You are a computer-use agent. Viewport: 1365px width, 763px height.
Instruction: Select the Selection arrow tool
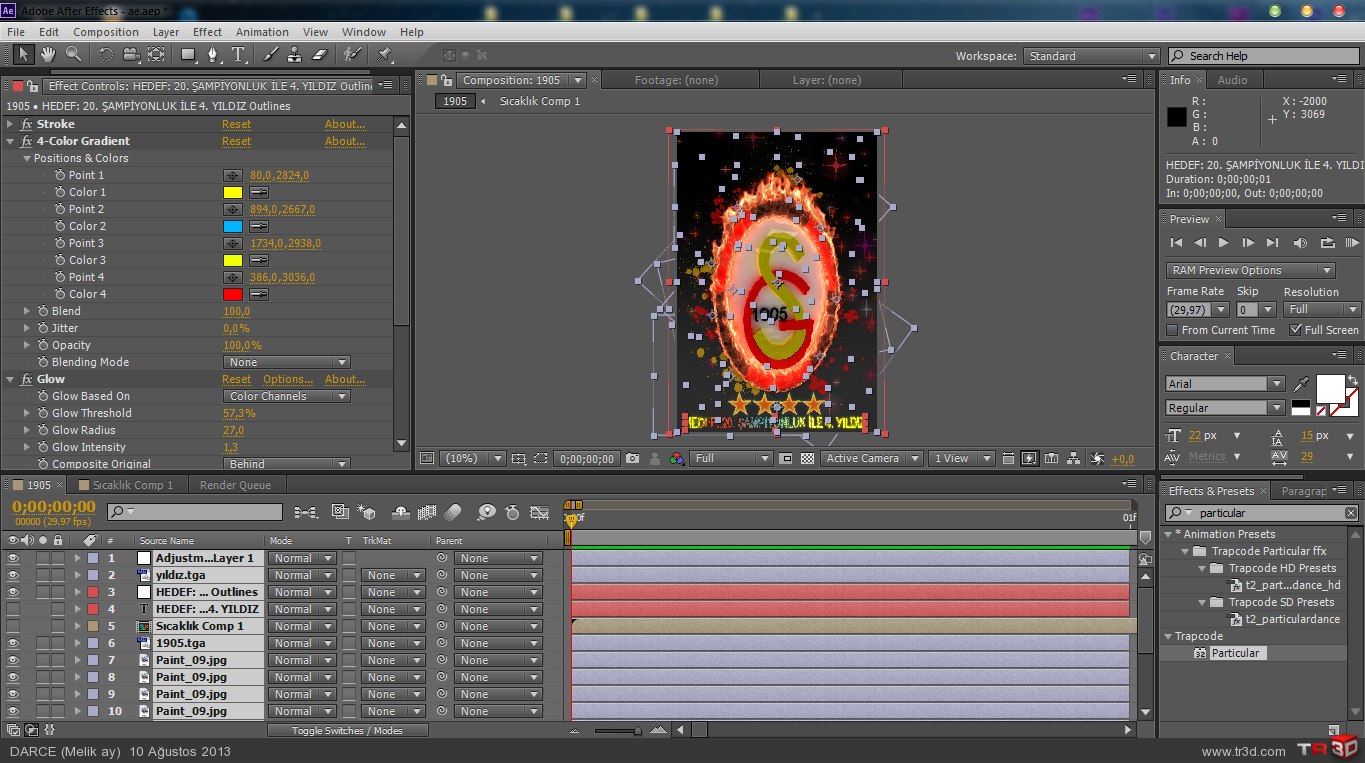pos(23,54)
